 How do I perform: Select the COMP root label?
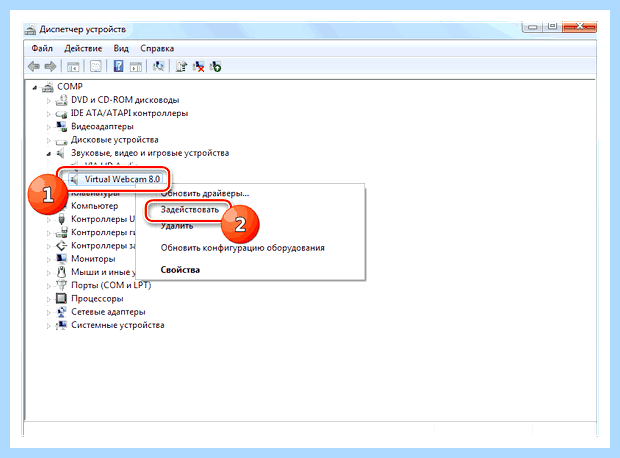tap(70, 87)
